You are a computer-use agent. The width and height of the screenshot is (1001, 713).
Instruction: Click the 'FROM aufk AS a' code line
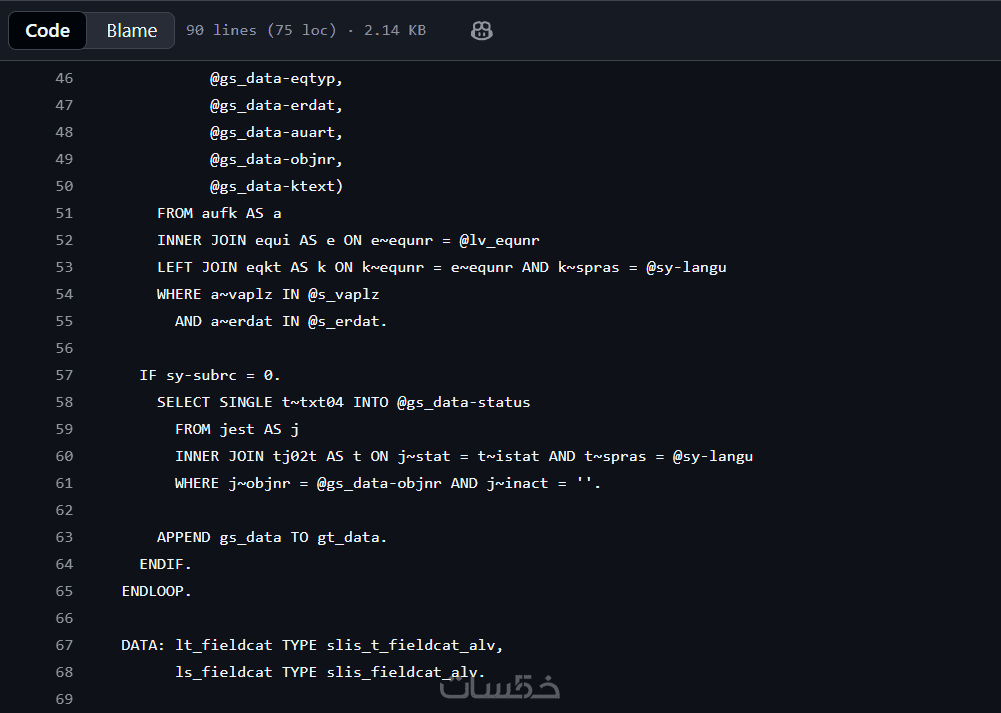[x=218, y=213]
